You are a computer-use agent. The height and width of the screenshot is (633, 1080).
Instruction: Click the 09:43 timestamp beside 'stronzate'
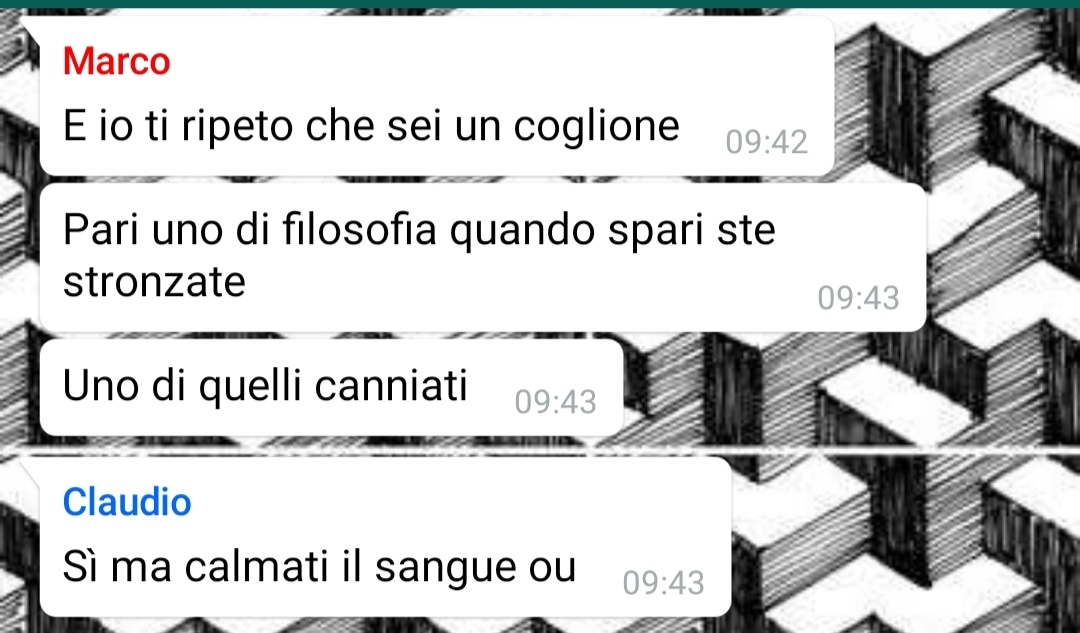click(858, 298)
